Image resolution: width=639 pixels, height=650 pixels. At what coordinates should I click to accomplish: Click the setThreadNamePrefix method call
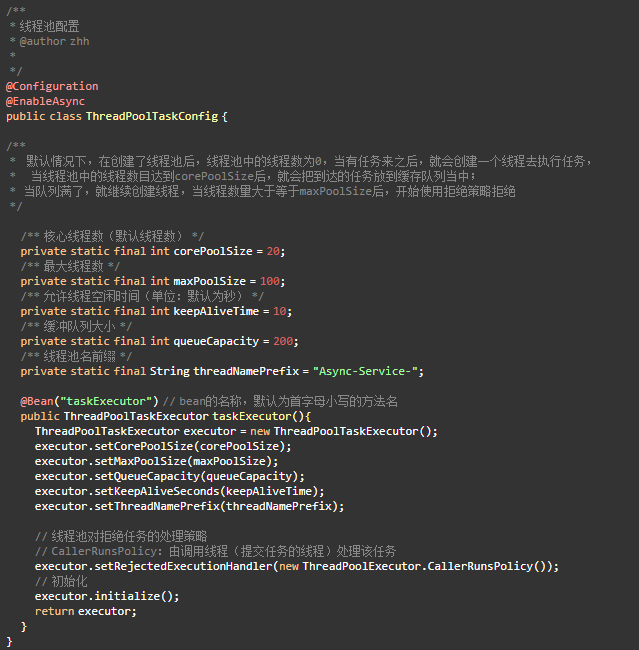point(158,506)
